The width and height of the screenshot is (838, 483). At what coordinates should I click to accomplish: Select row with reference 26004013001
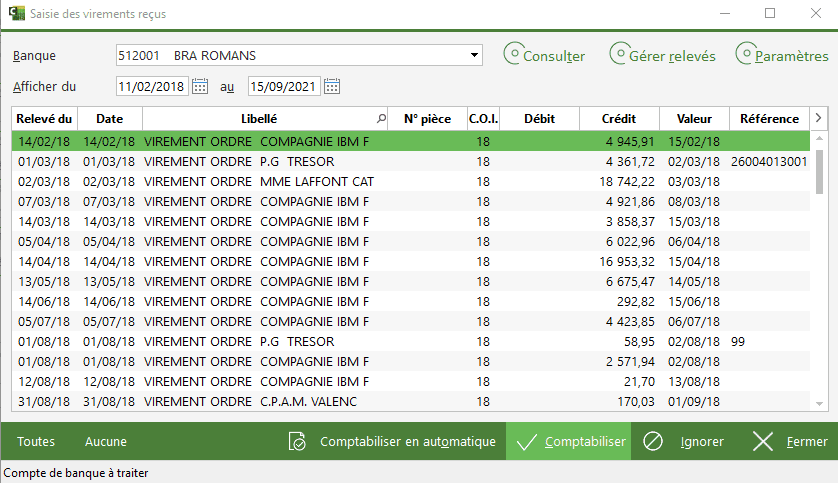point(410,161)
